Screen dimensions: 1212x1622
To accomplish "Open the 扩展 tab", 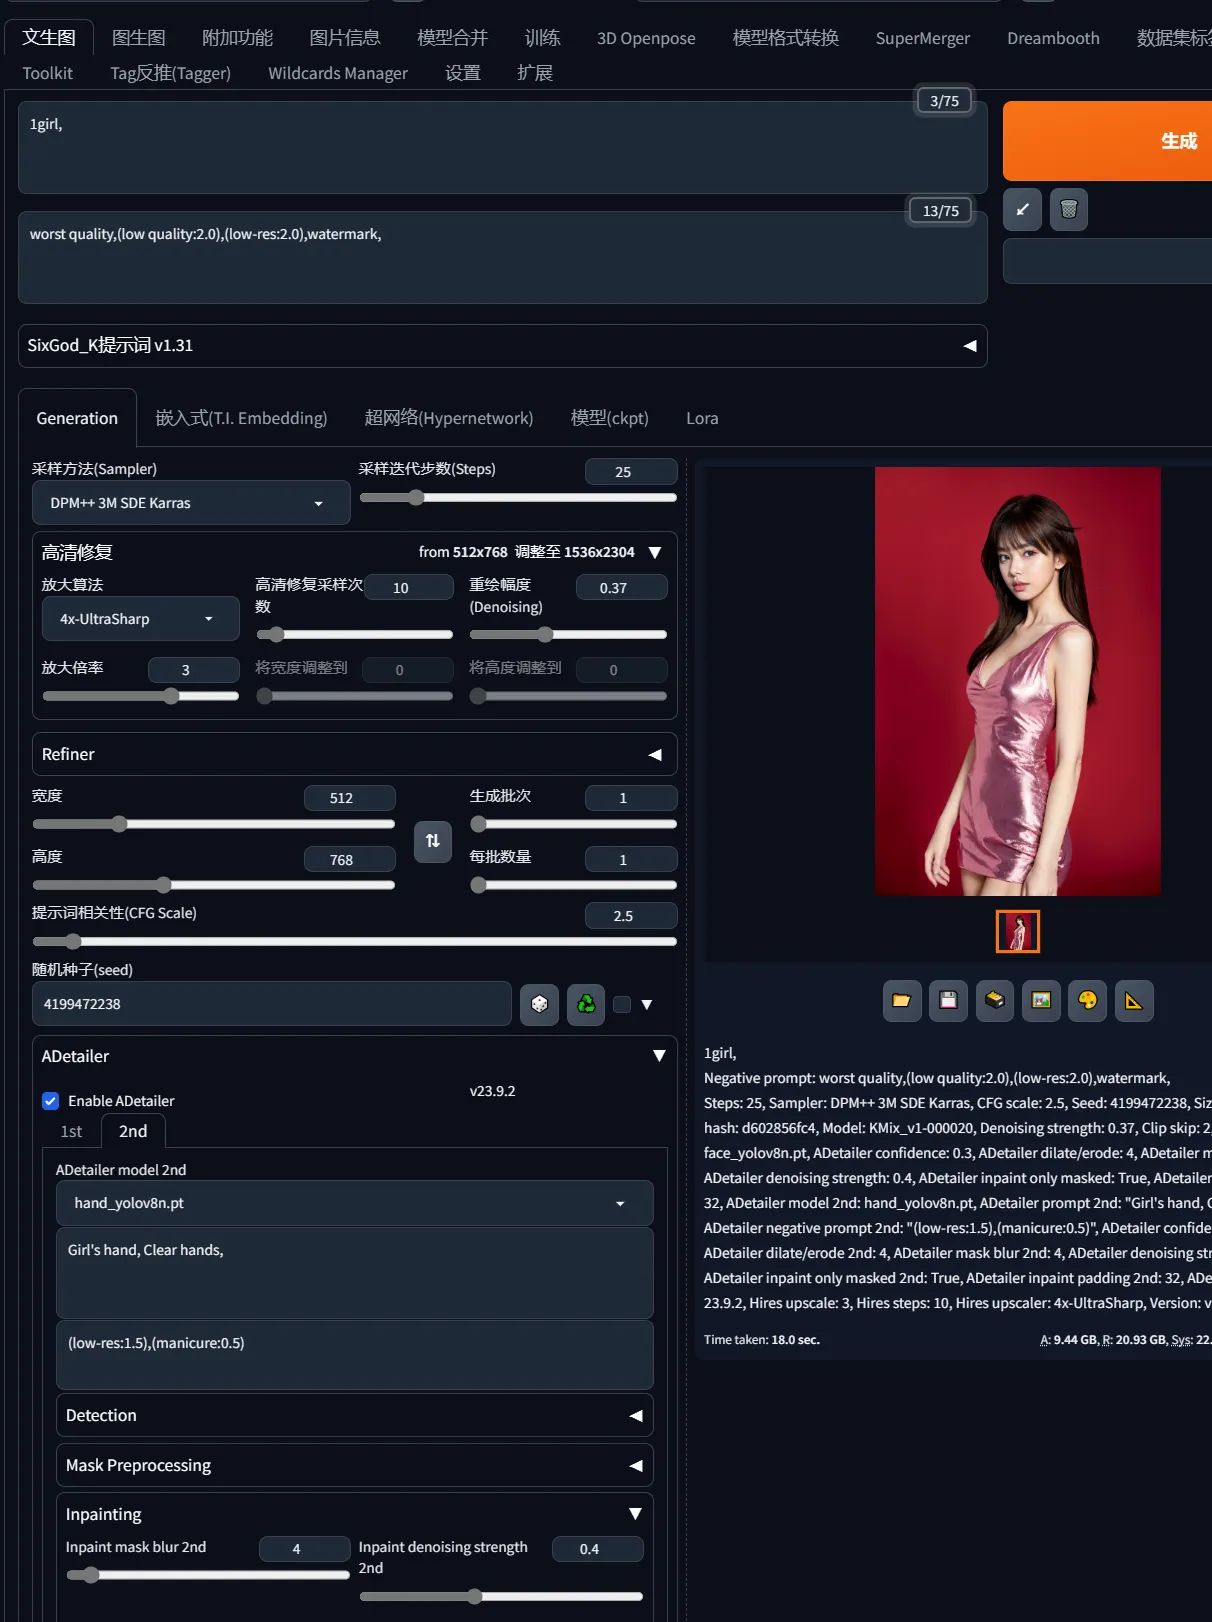I will click(535, 73).
